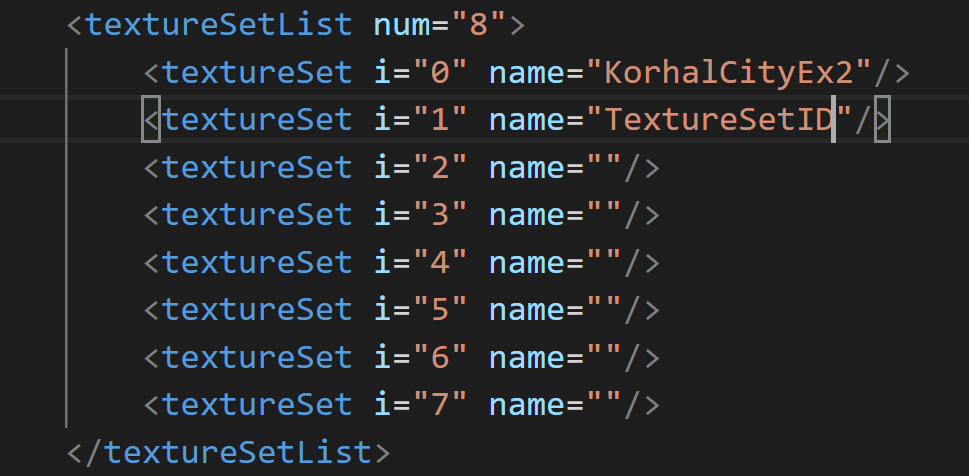Click the num attribute value "8"
969x476 pixels.
[x=480, y=24]
